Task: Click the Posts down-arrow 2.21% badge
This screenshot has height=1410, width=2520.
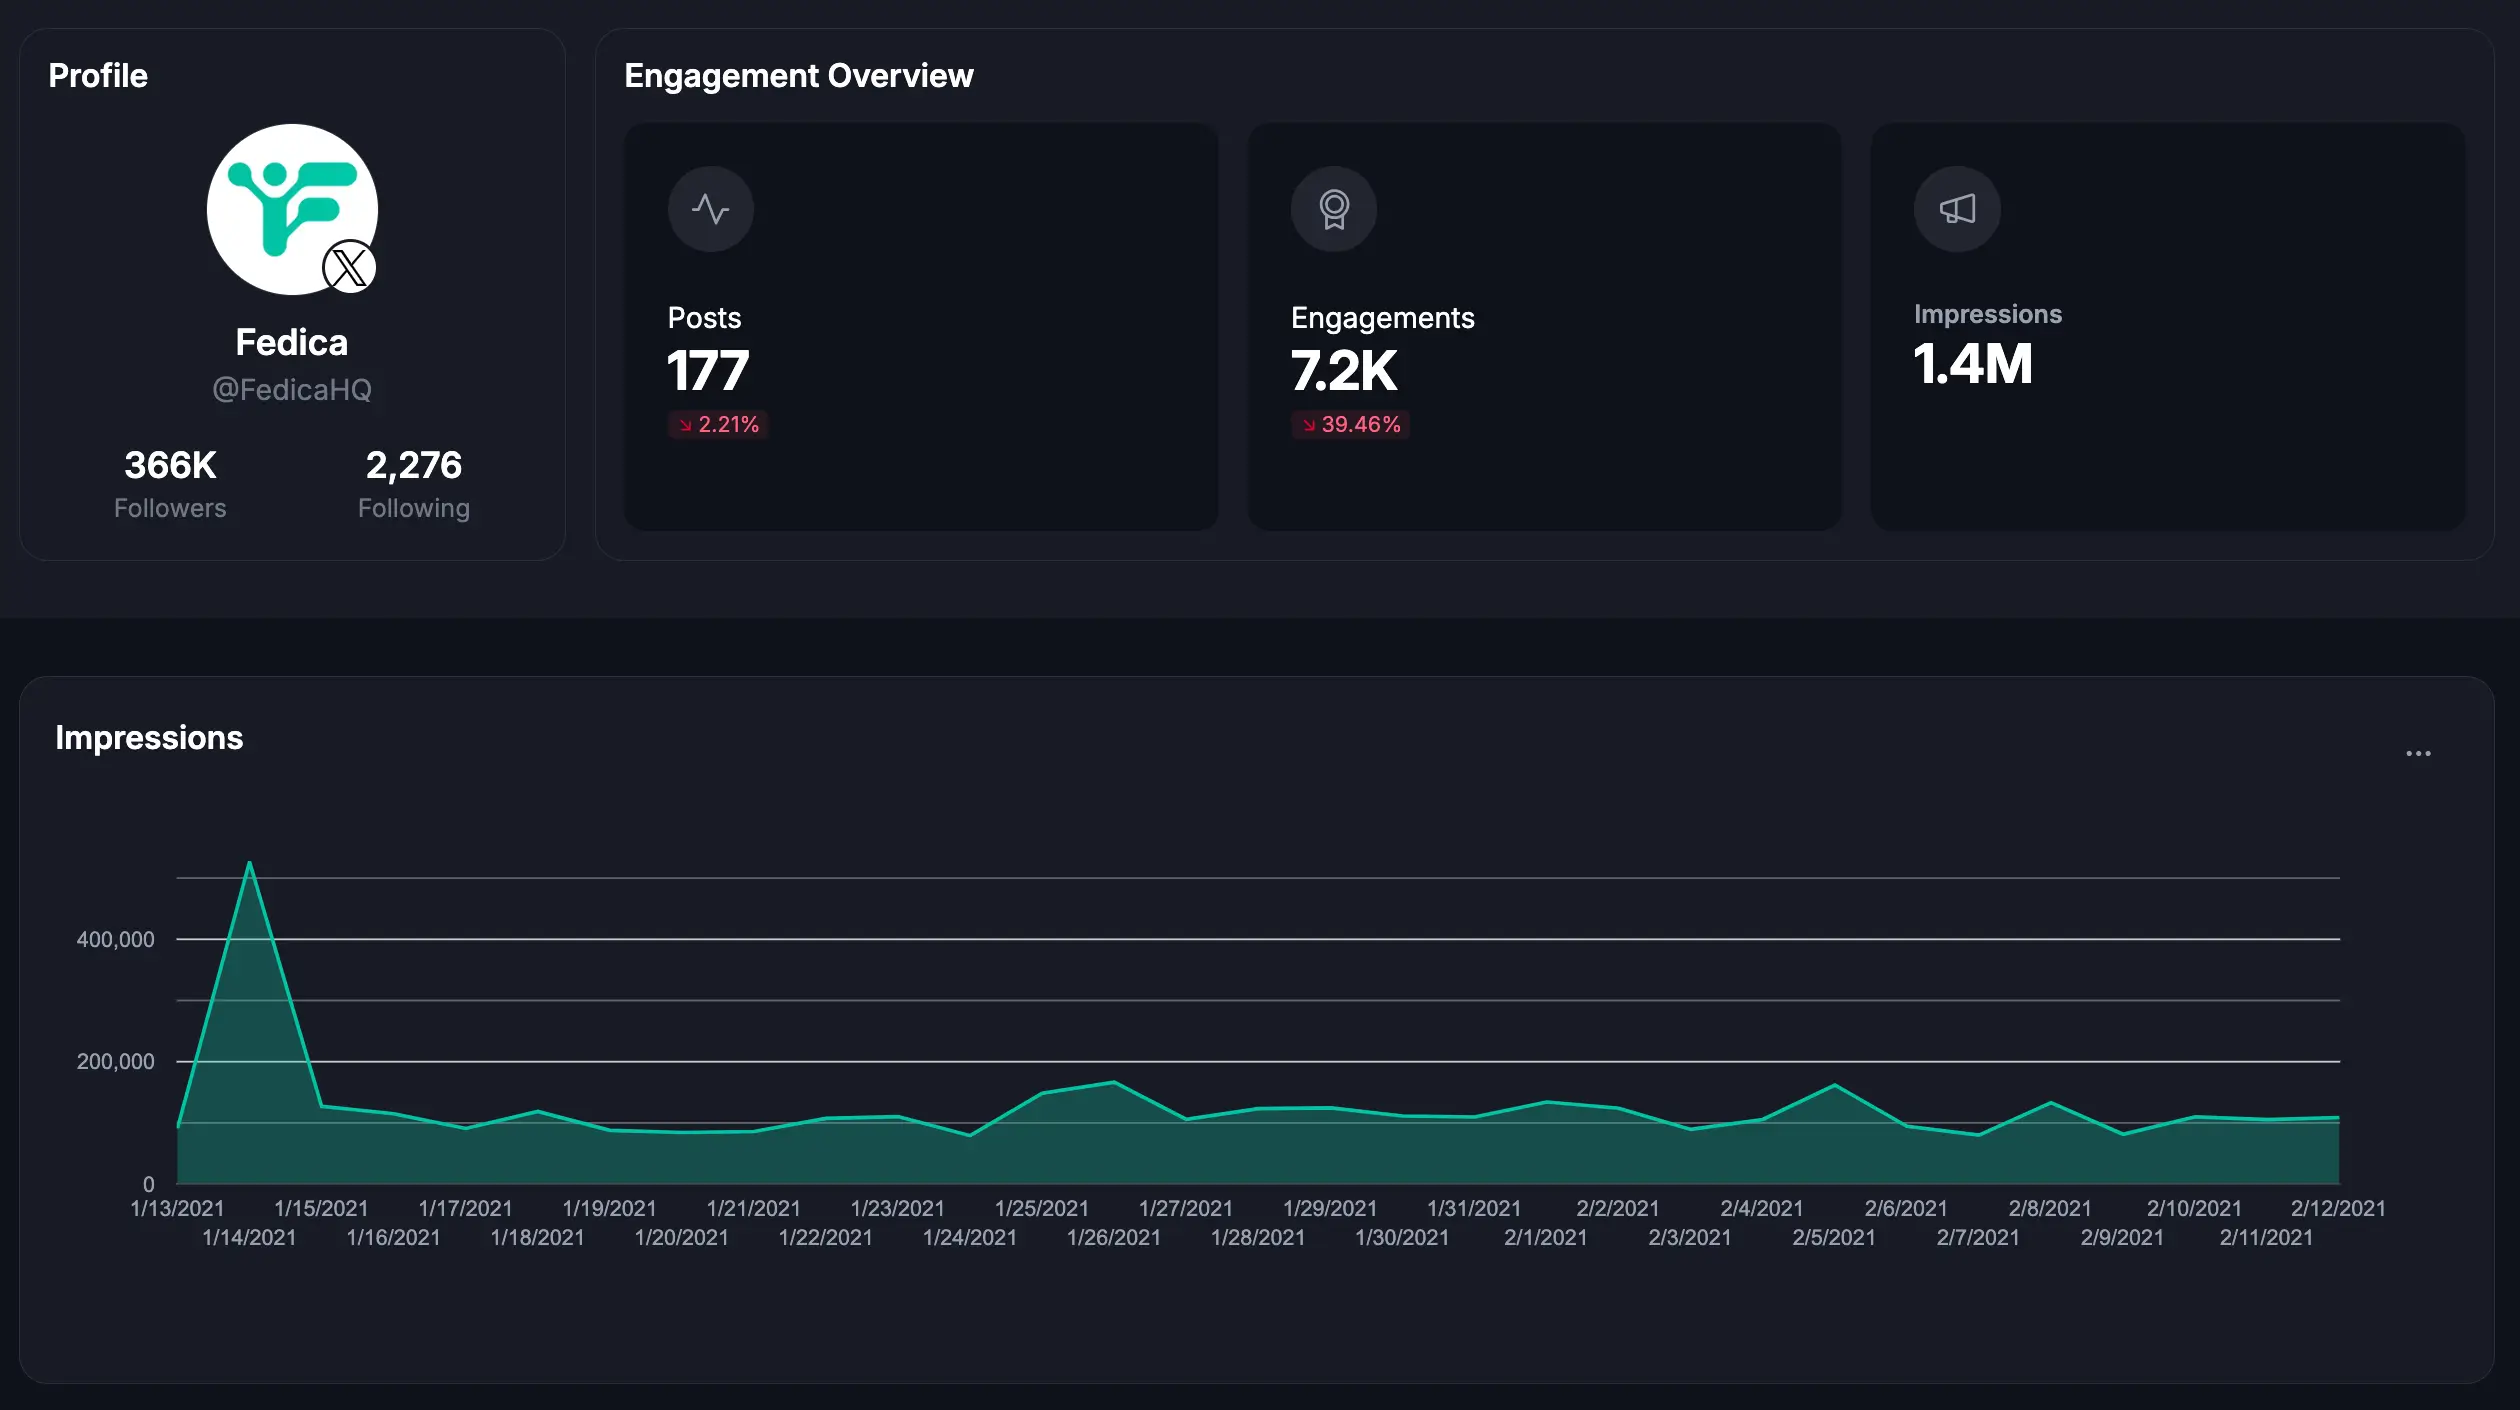Action: pyautogui.click(x=718, y=425)
